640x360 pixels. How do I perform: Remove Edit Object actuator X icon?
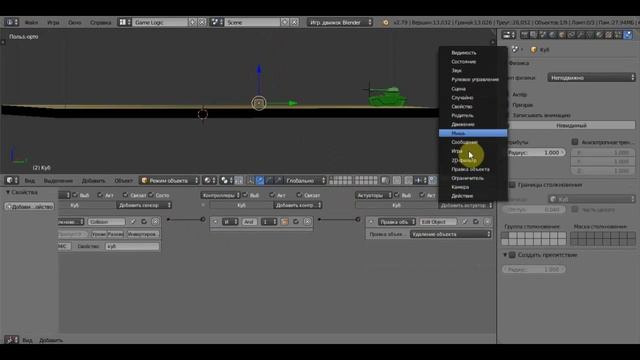[487, 222]
